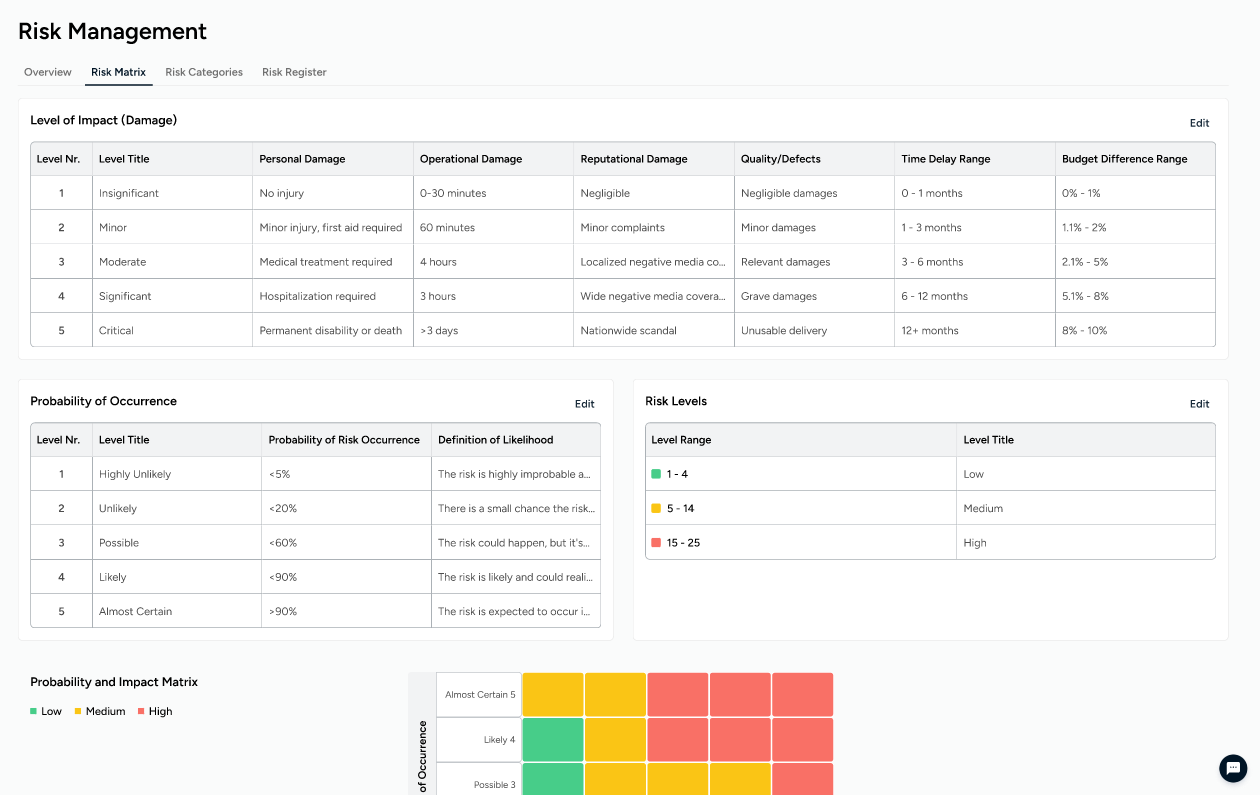
Task: Select the Low legend marker in the matrix legend
Action: tap(33, 711)
